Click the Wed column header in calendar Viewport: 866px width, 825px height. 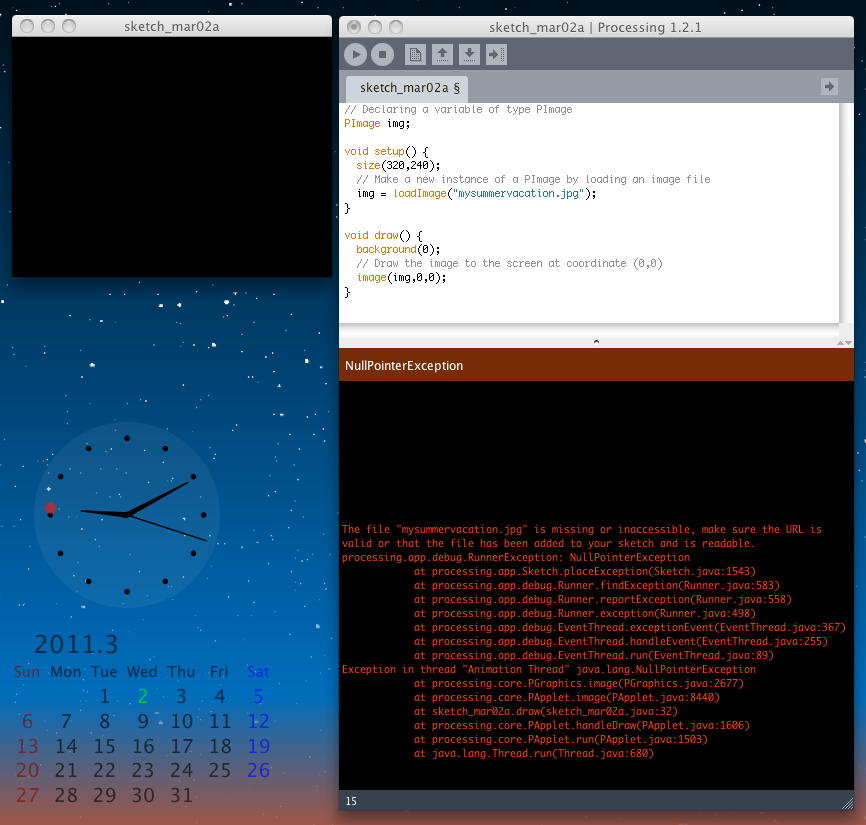[x=142, y=671]
